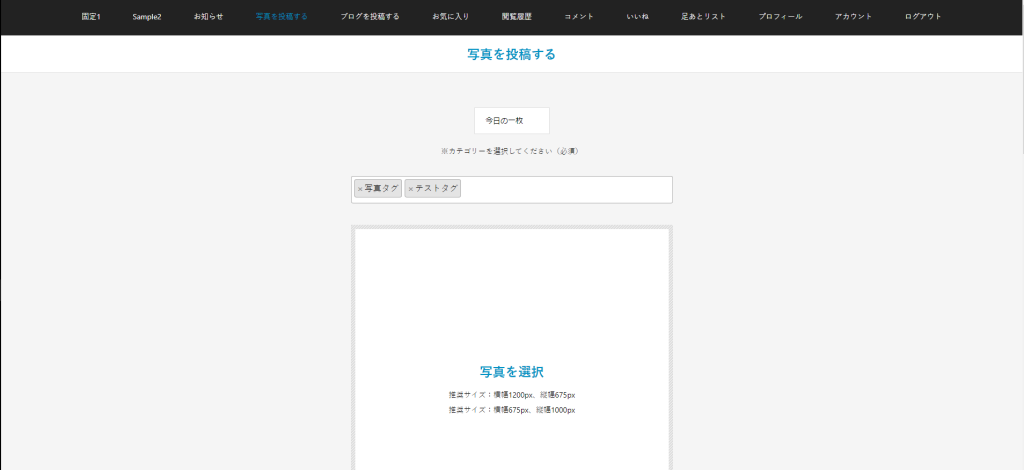Click 写真を選択 to choose a photo

click(511, 371)
